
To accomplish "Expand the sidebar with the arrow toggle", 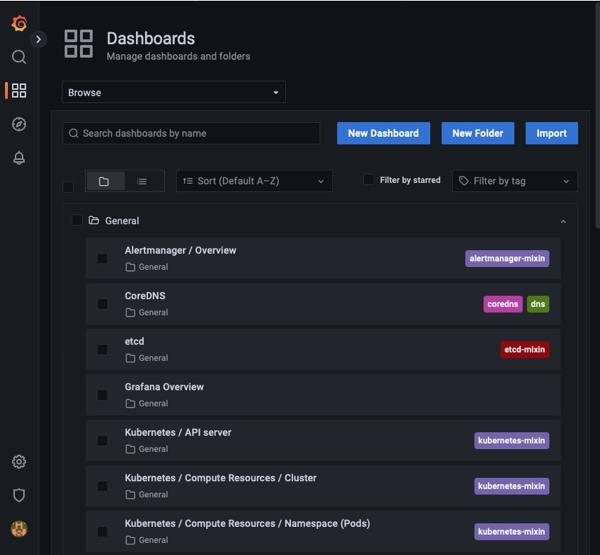I will pos(38,39).
